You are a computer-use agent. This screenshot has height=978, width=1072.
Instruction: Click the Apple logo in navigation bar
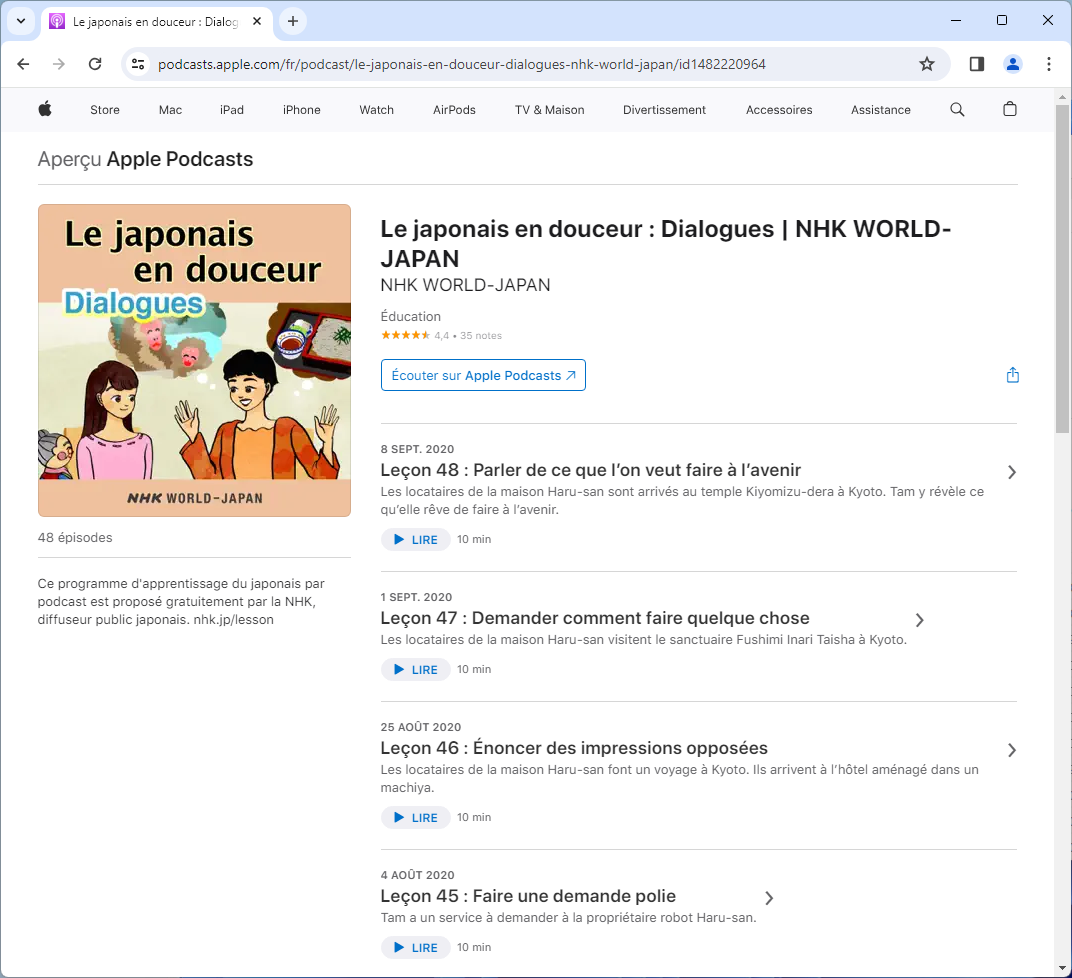pos(45,109)
